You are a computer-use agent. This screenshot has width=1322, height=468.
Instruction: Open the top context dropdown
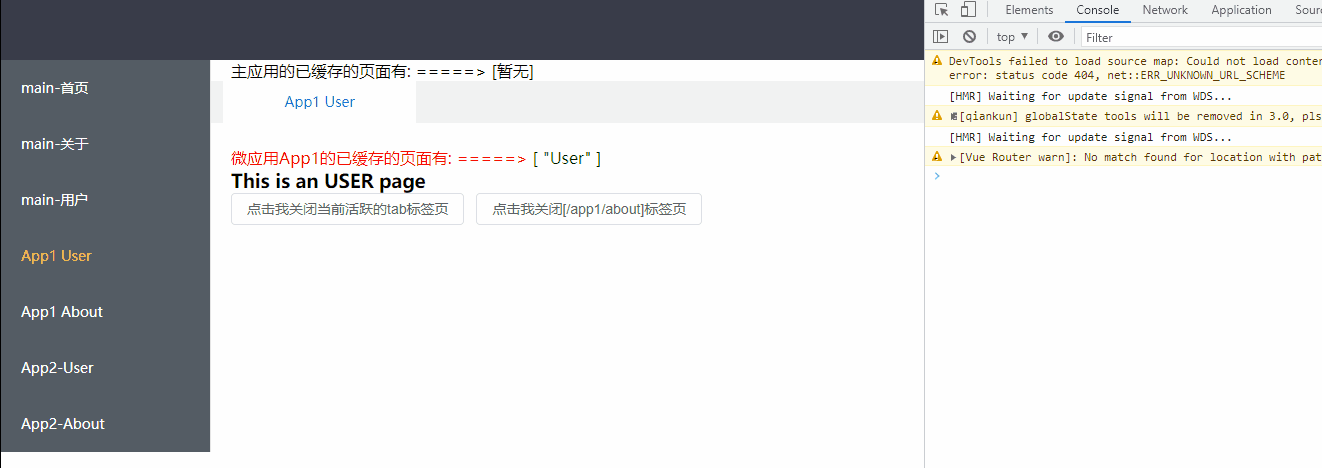1013,37
